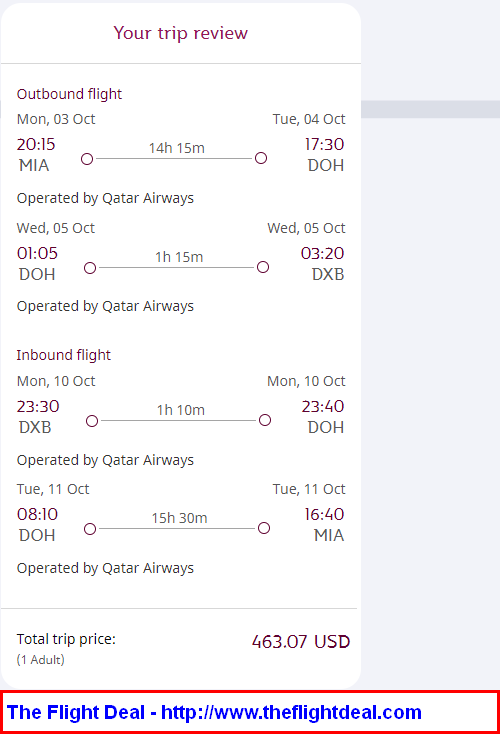Click the 14h 15m duration label
Image resolution: width=500 pixels, height=734 pixels.
point(177,148)
